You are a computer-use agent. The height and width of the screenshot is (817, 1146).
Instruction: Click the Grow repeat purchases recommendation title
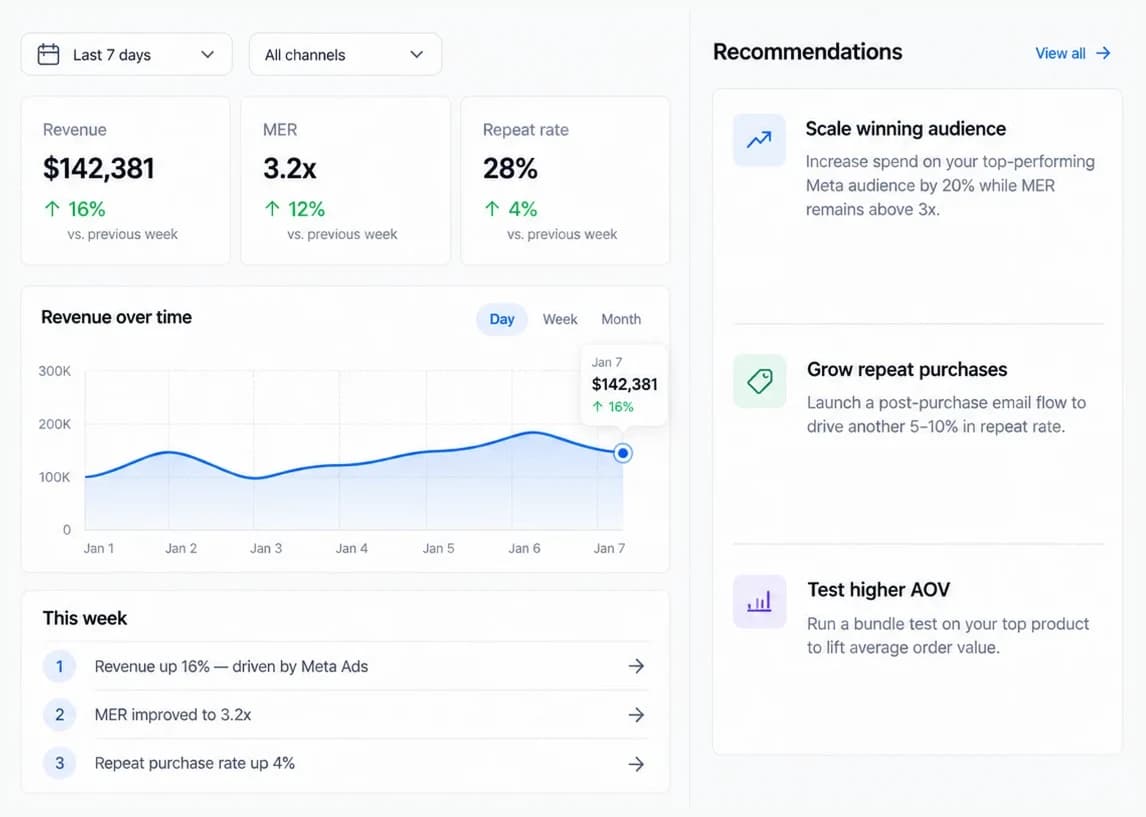click(x=907, y=370)
